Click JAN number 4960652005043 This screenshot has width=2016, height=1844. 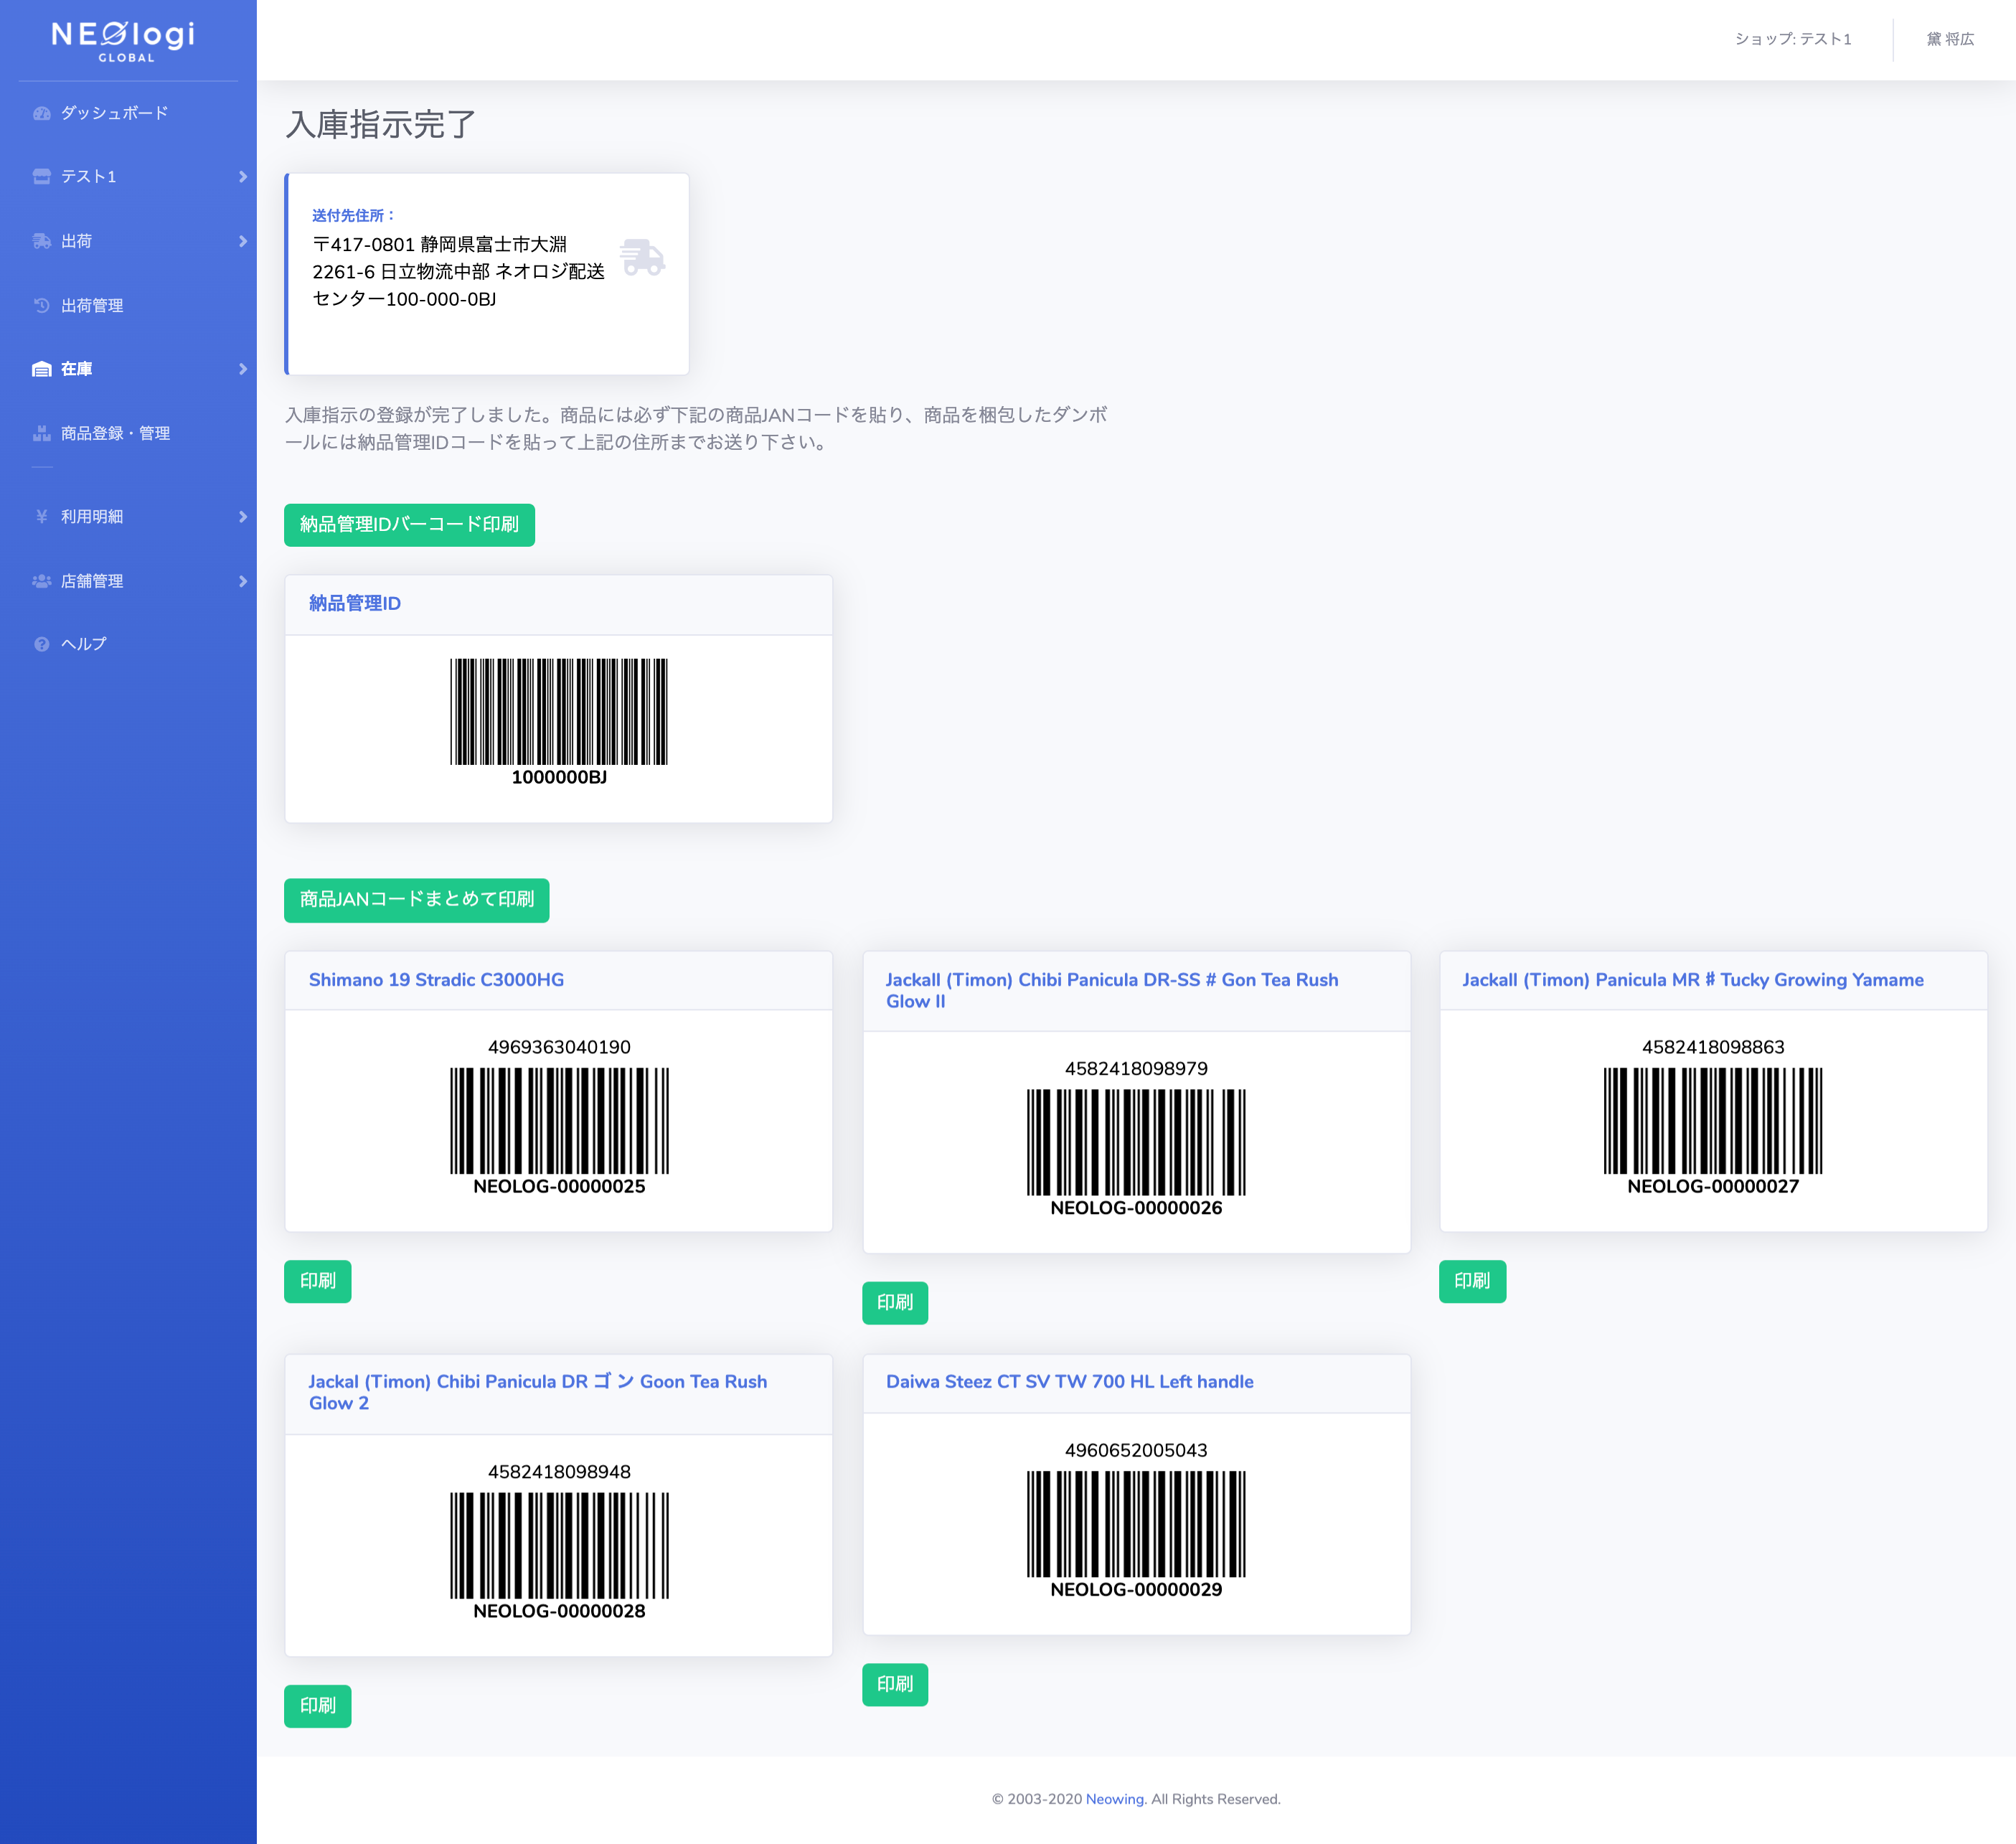click(x=1136, y=1450)
